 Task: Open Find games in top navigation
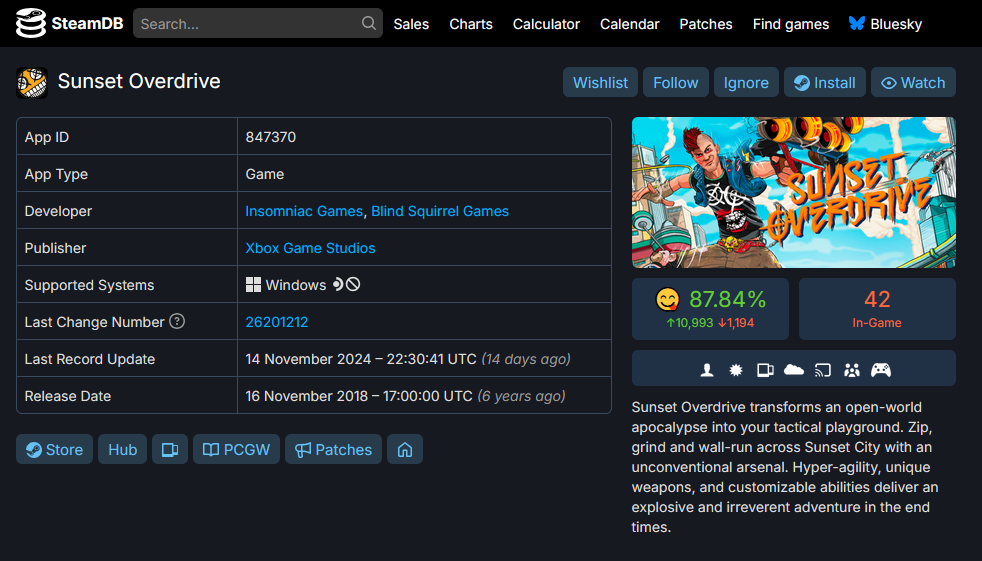coord(791,24)
